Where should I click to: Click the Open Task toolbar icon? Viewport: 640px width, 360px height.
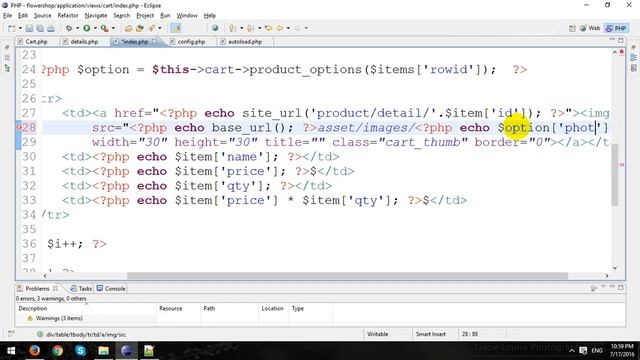click(x=140, y=28)
